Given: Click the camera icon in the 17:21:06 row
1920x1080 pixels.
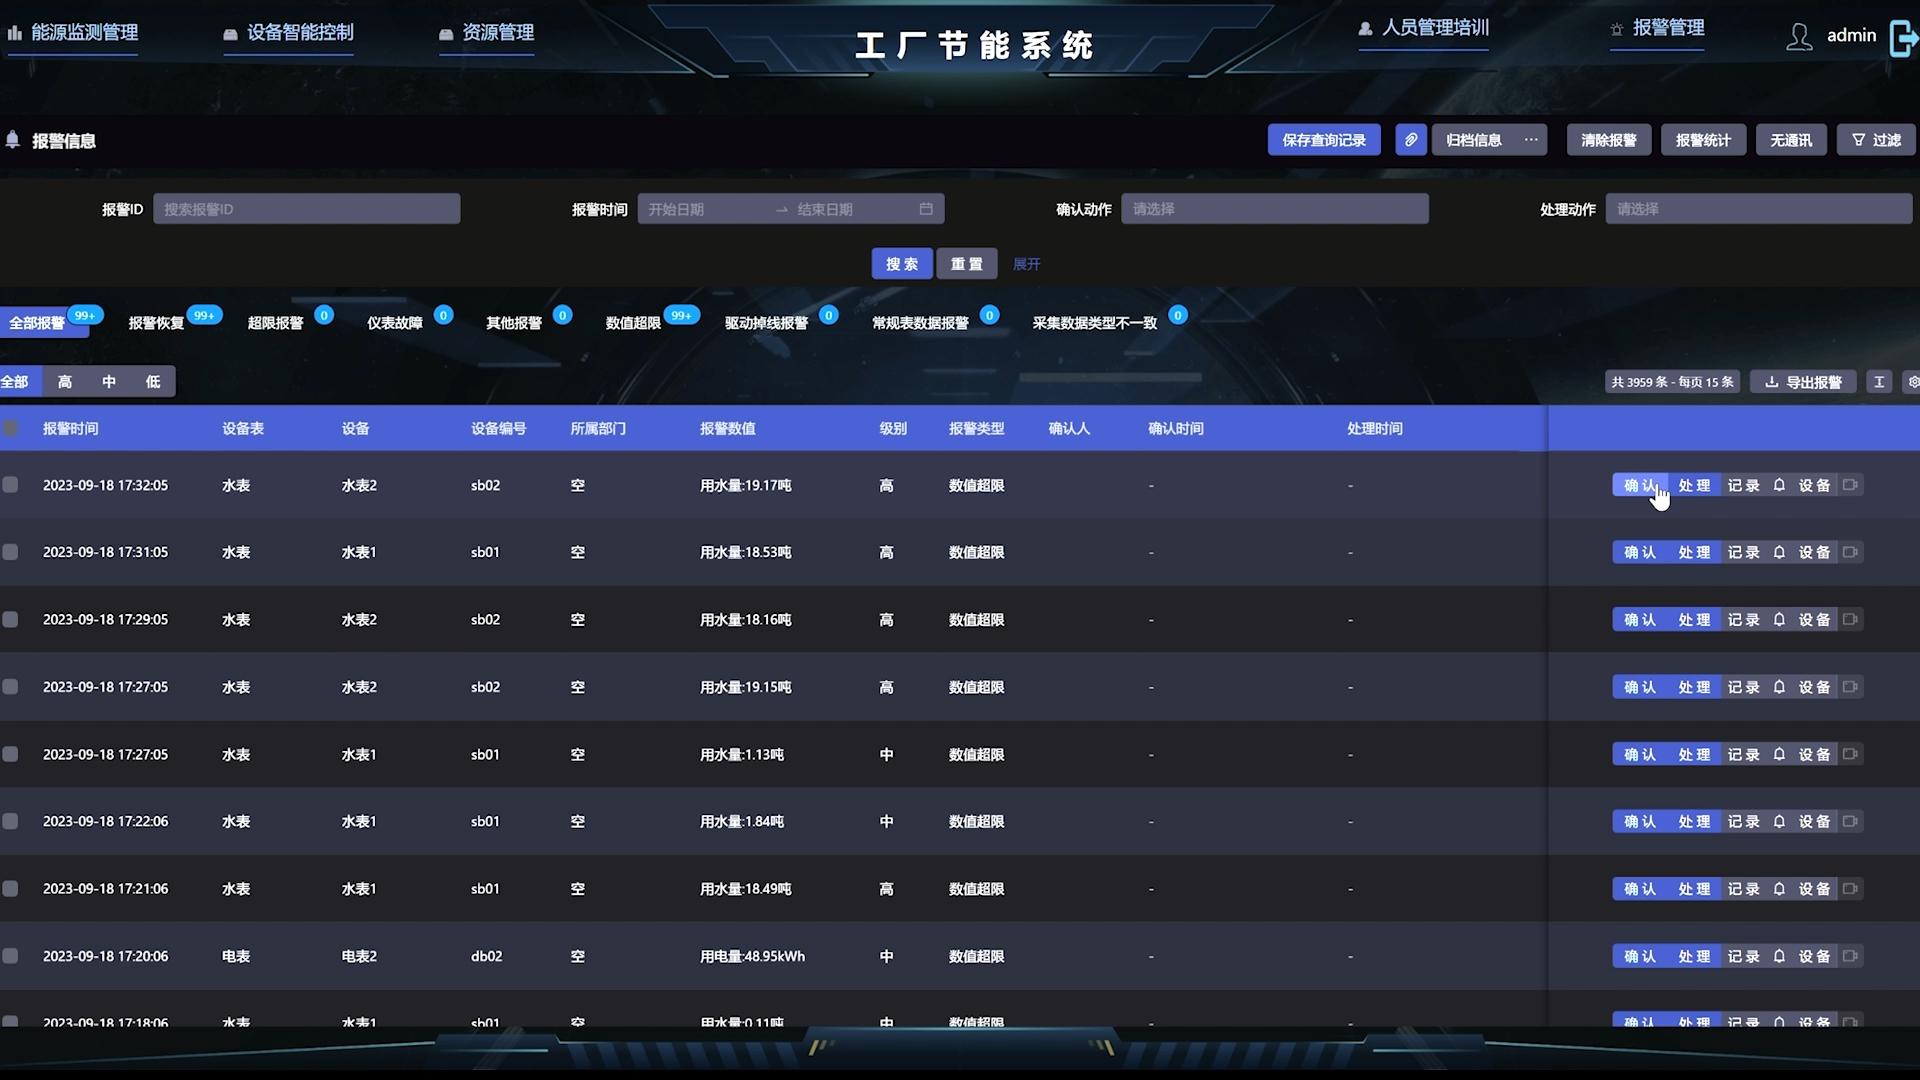Looking at the screenshot, I should tap(1850, 889).
